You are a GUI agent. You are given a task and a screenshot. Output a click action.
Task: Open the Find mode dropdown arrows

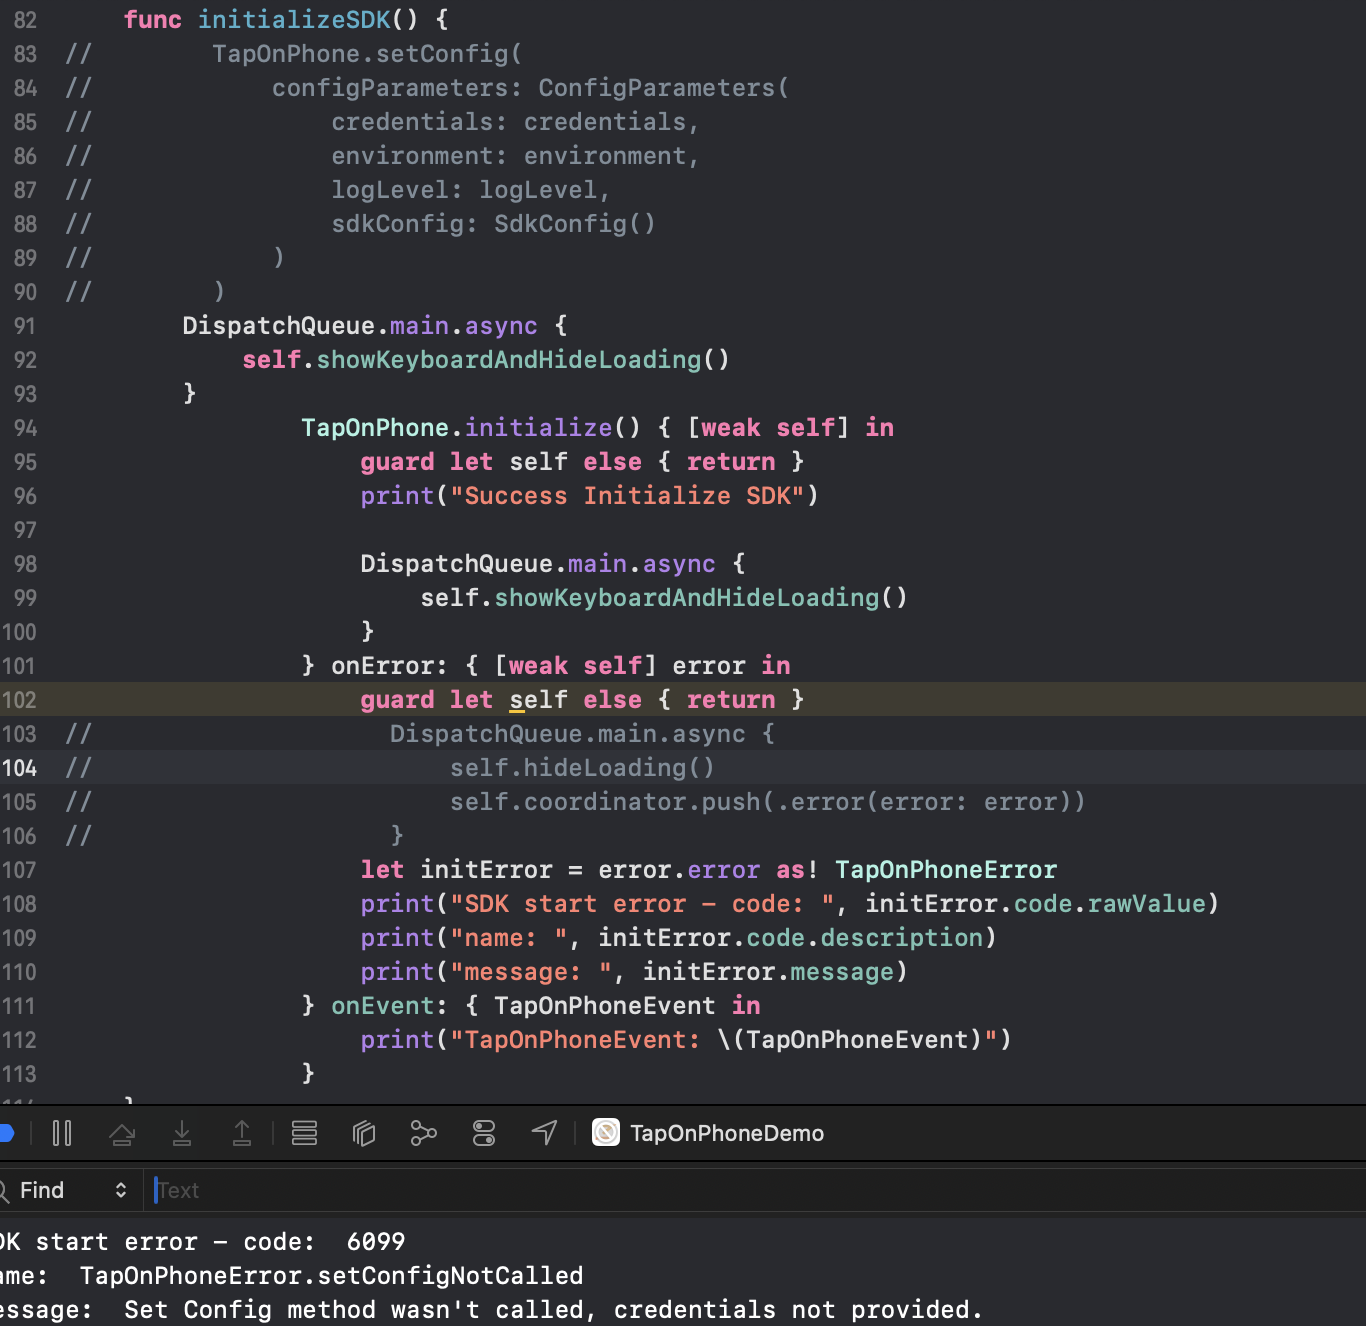(121, 1190)
